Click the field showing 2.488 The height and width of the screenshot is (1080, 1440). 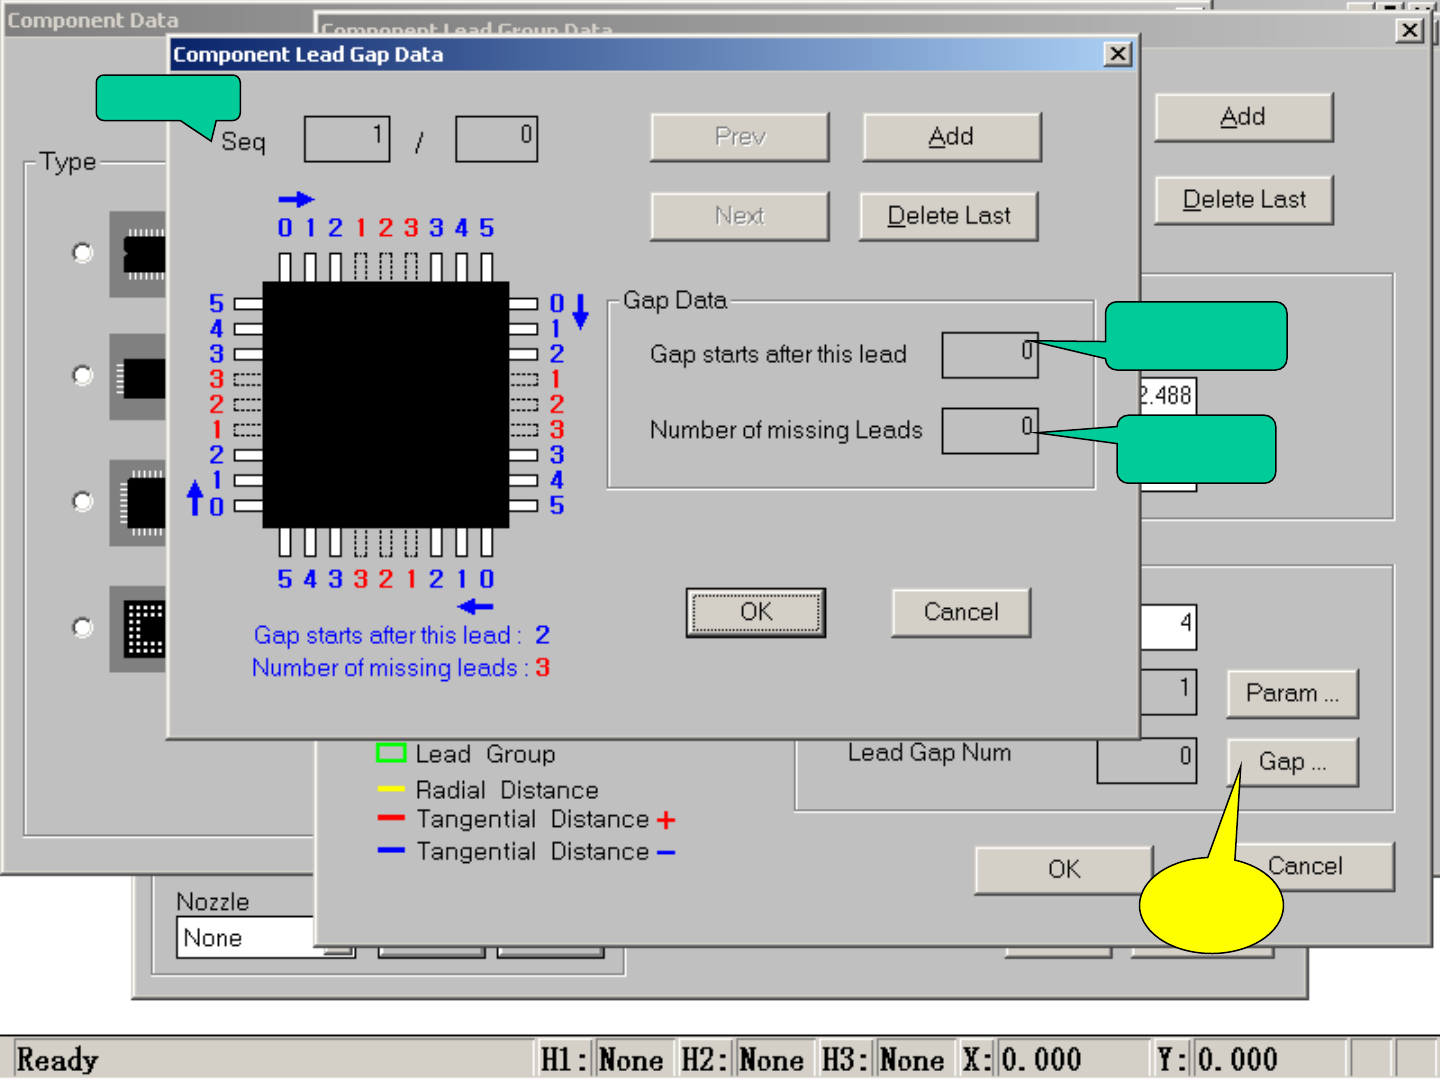point(1168,396)
